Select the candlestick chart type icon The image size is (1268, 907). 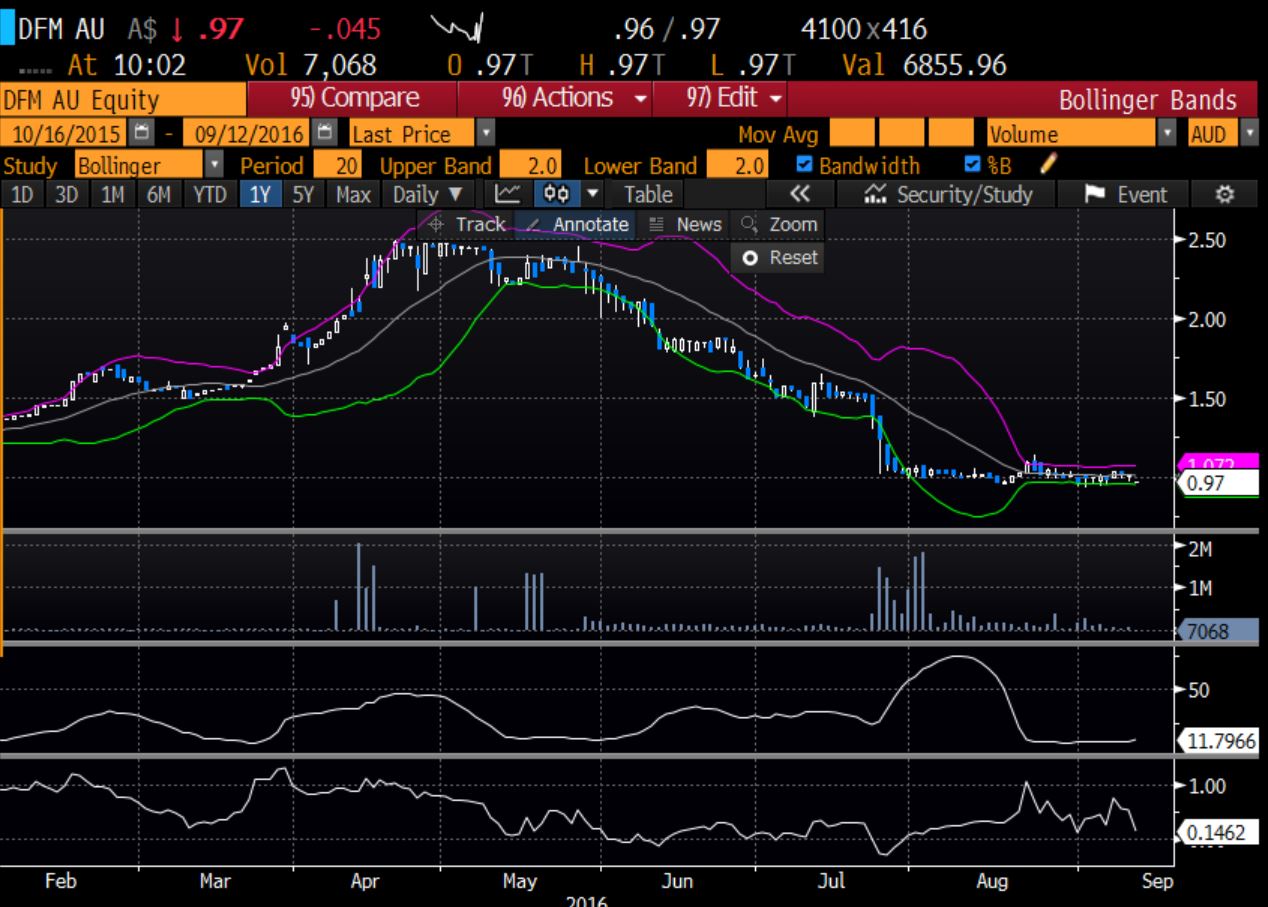pyautogui.click(x=558, y=194)
